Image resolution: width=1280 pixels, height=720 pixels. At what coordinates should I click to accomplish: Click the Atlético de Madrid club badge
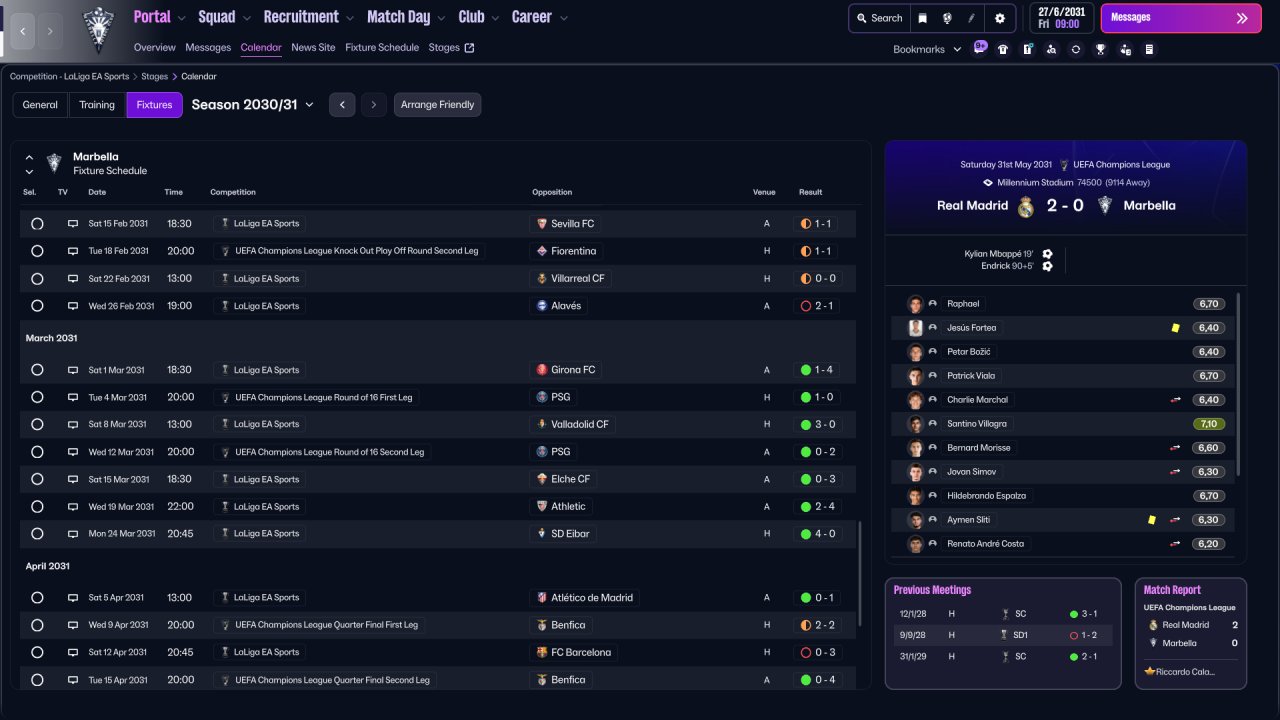pos(542,598)
